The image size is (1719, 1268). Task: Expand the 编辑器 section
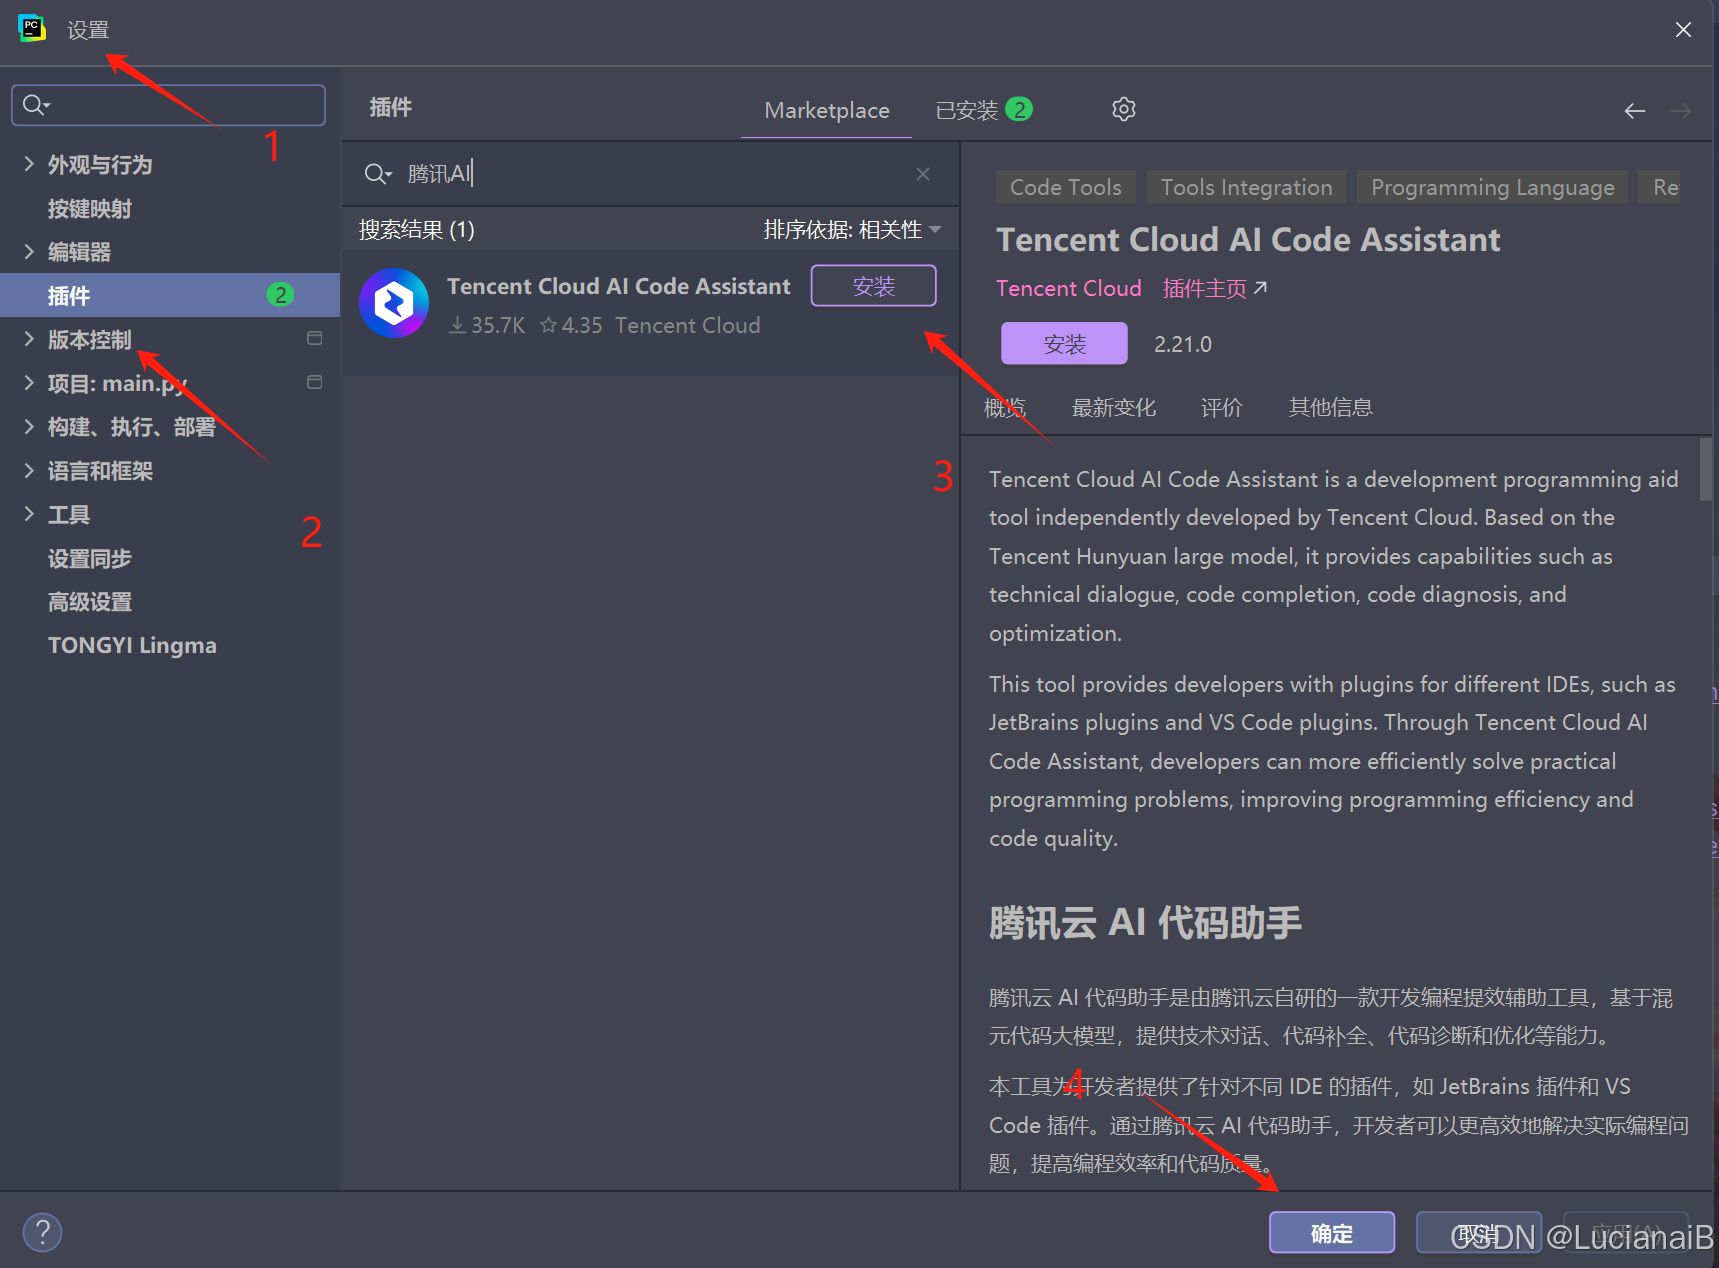29,251
